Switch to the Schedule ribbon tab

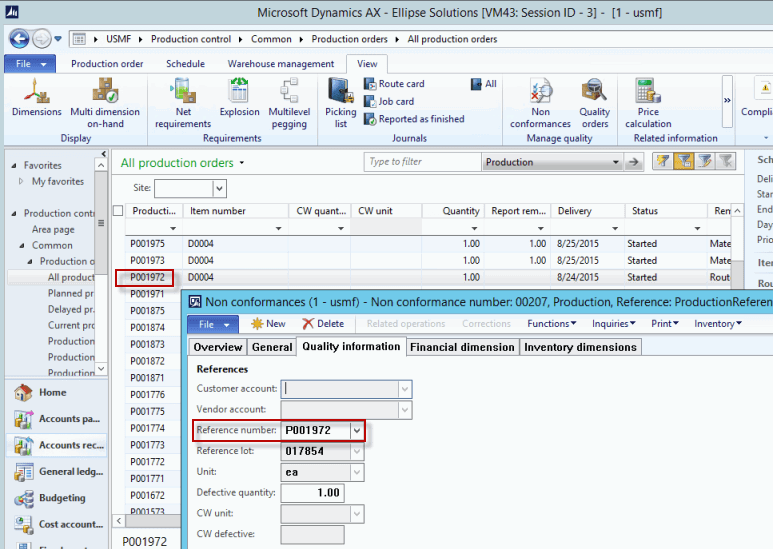[185, 64]
